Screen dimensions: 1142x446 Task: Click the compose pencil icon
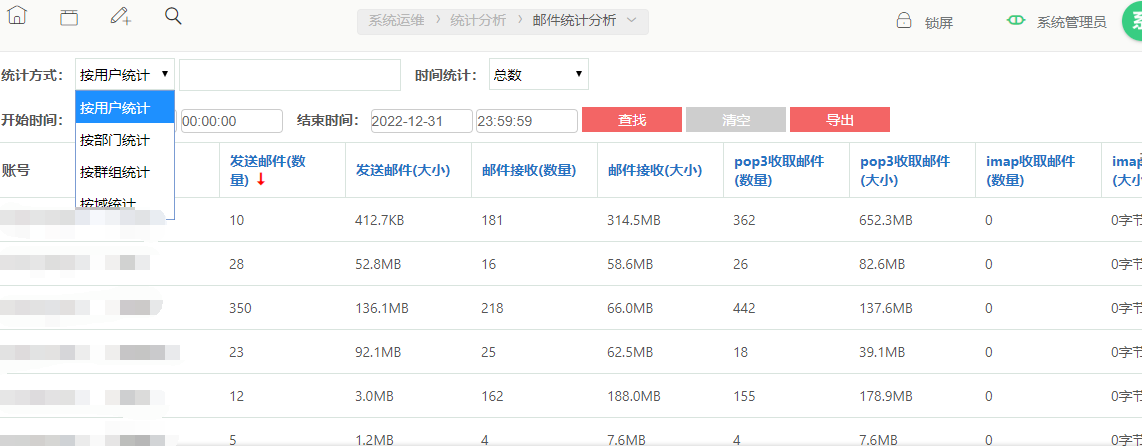121,17
